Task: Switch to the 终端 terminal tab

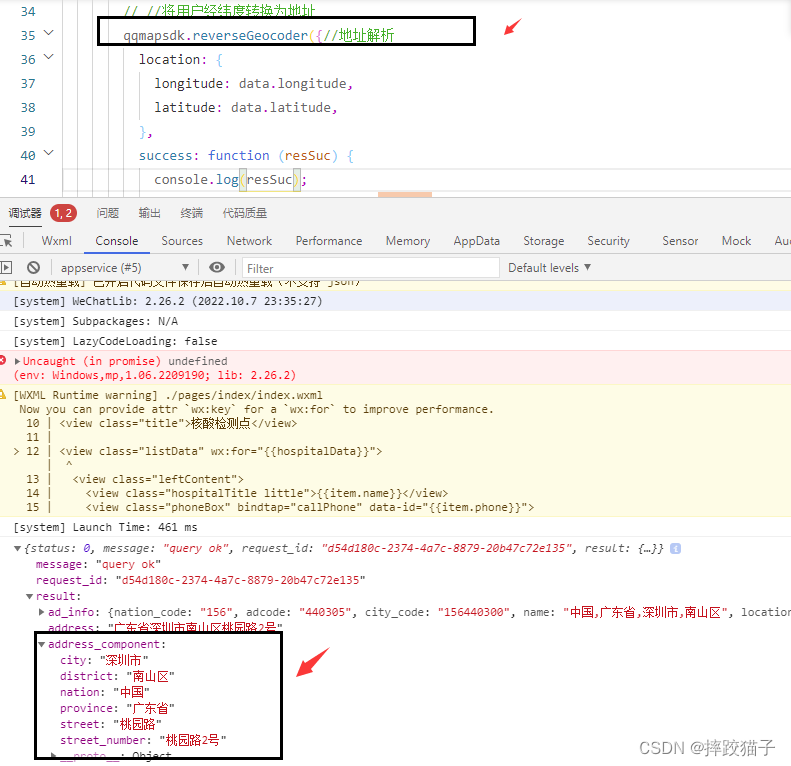Action: 192,213
